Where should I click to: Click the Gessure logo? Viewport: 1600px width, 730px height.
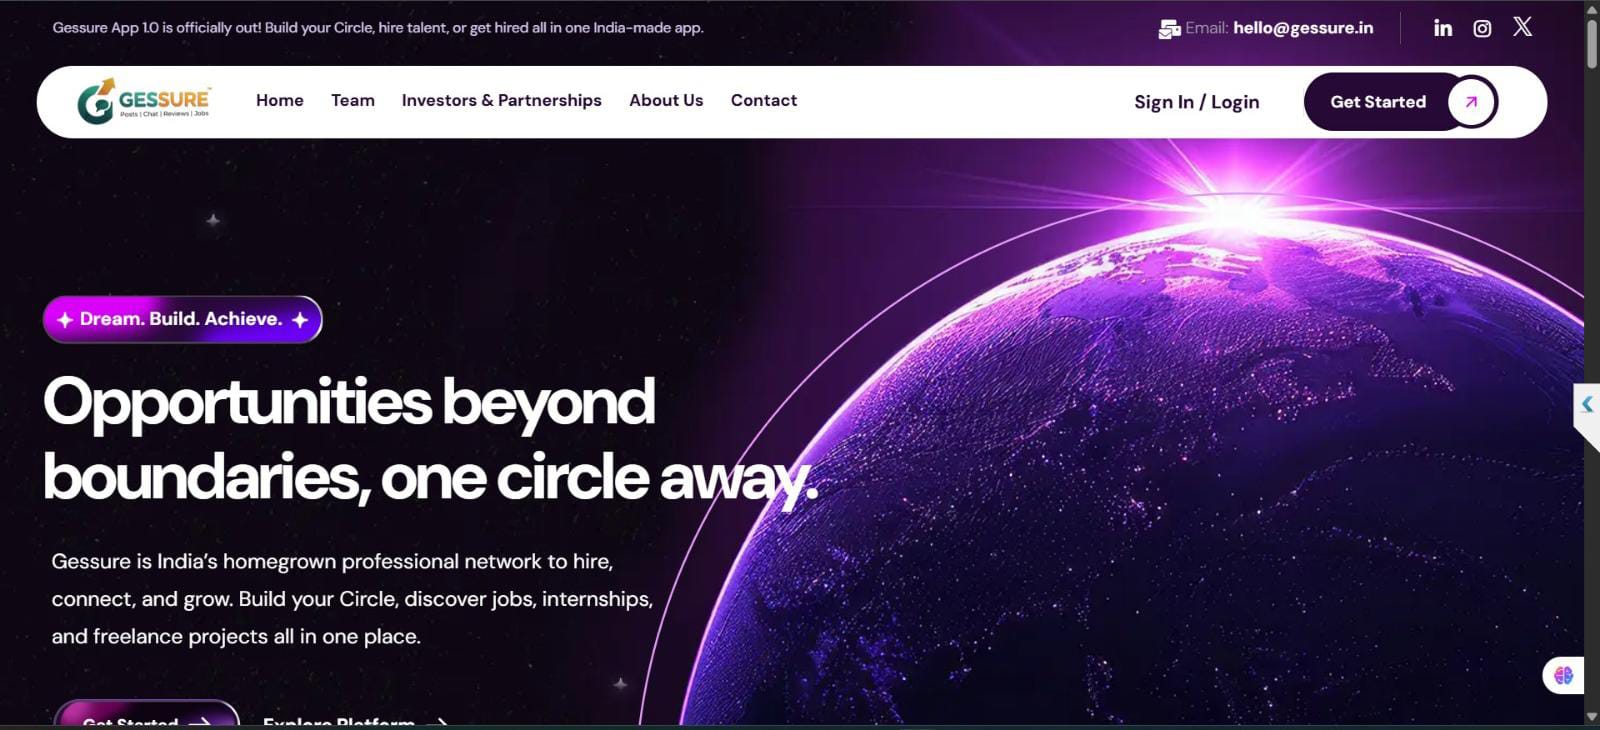[144, 101]
